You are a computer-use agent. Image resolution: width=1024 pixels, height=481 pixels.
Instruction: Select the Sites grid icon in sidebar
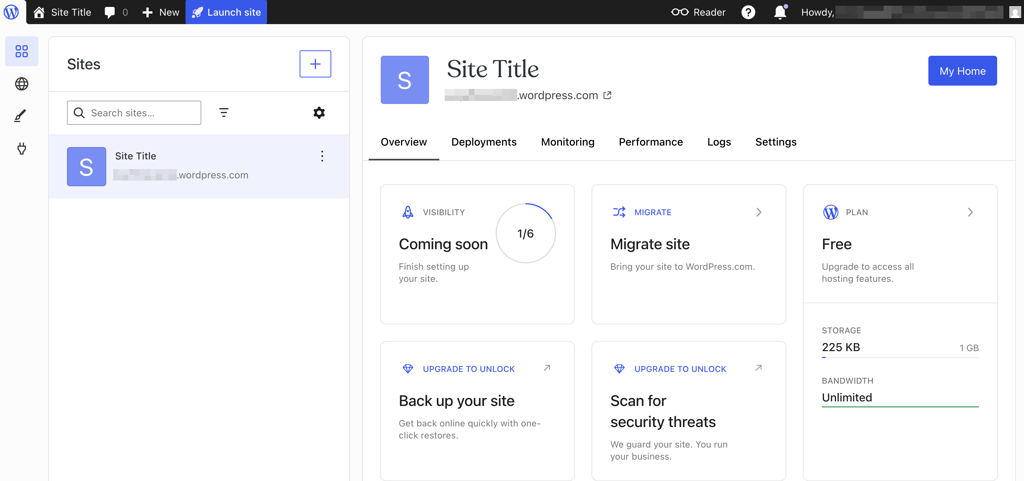coord(22,51)
